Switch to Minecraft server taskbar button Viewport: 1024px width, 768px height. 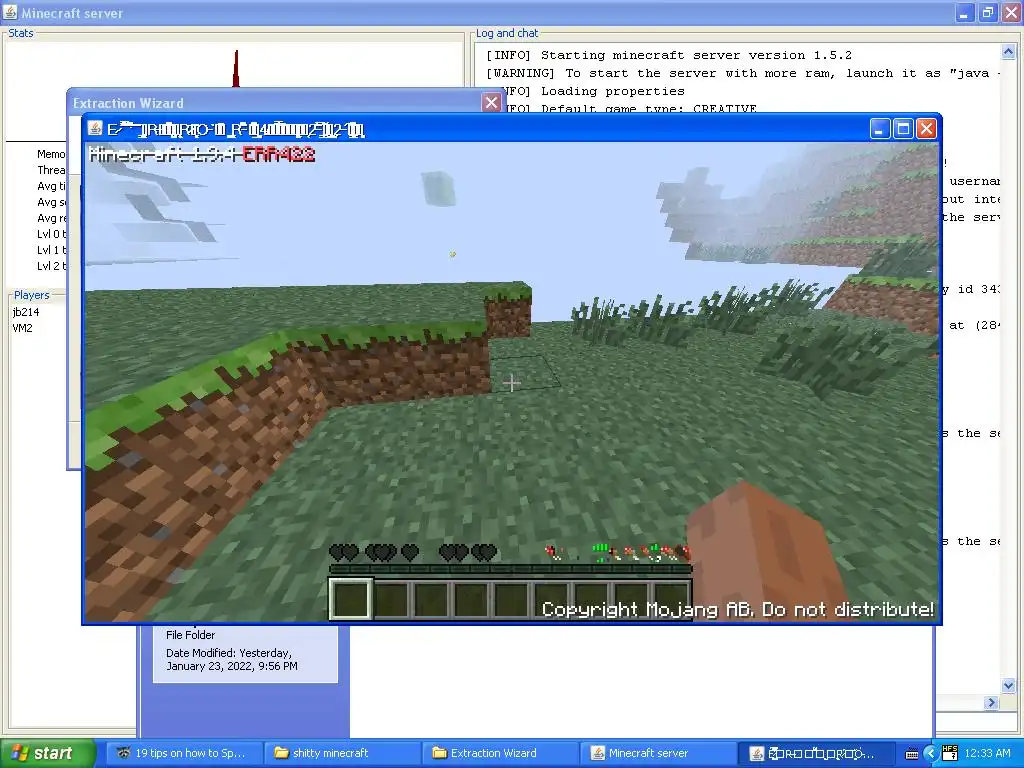click(658, 753)
